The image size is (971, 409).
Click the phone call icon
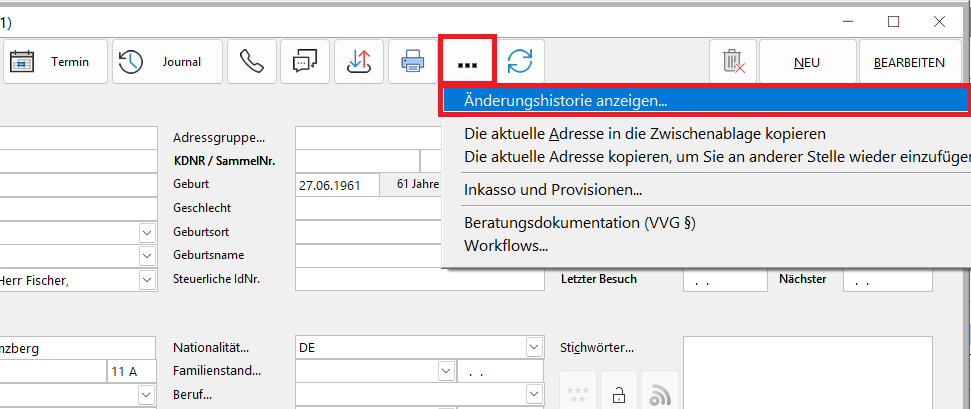(251, 62)
